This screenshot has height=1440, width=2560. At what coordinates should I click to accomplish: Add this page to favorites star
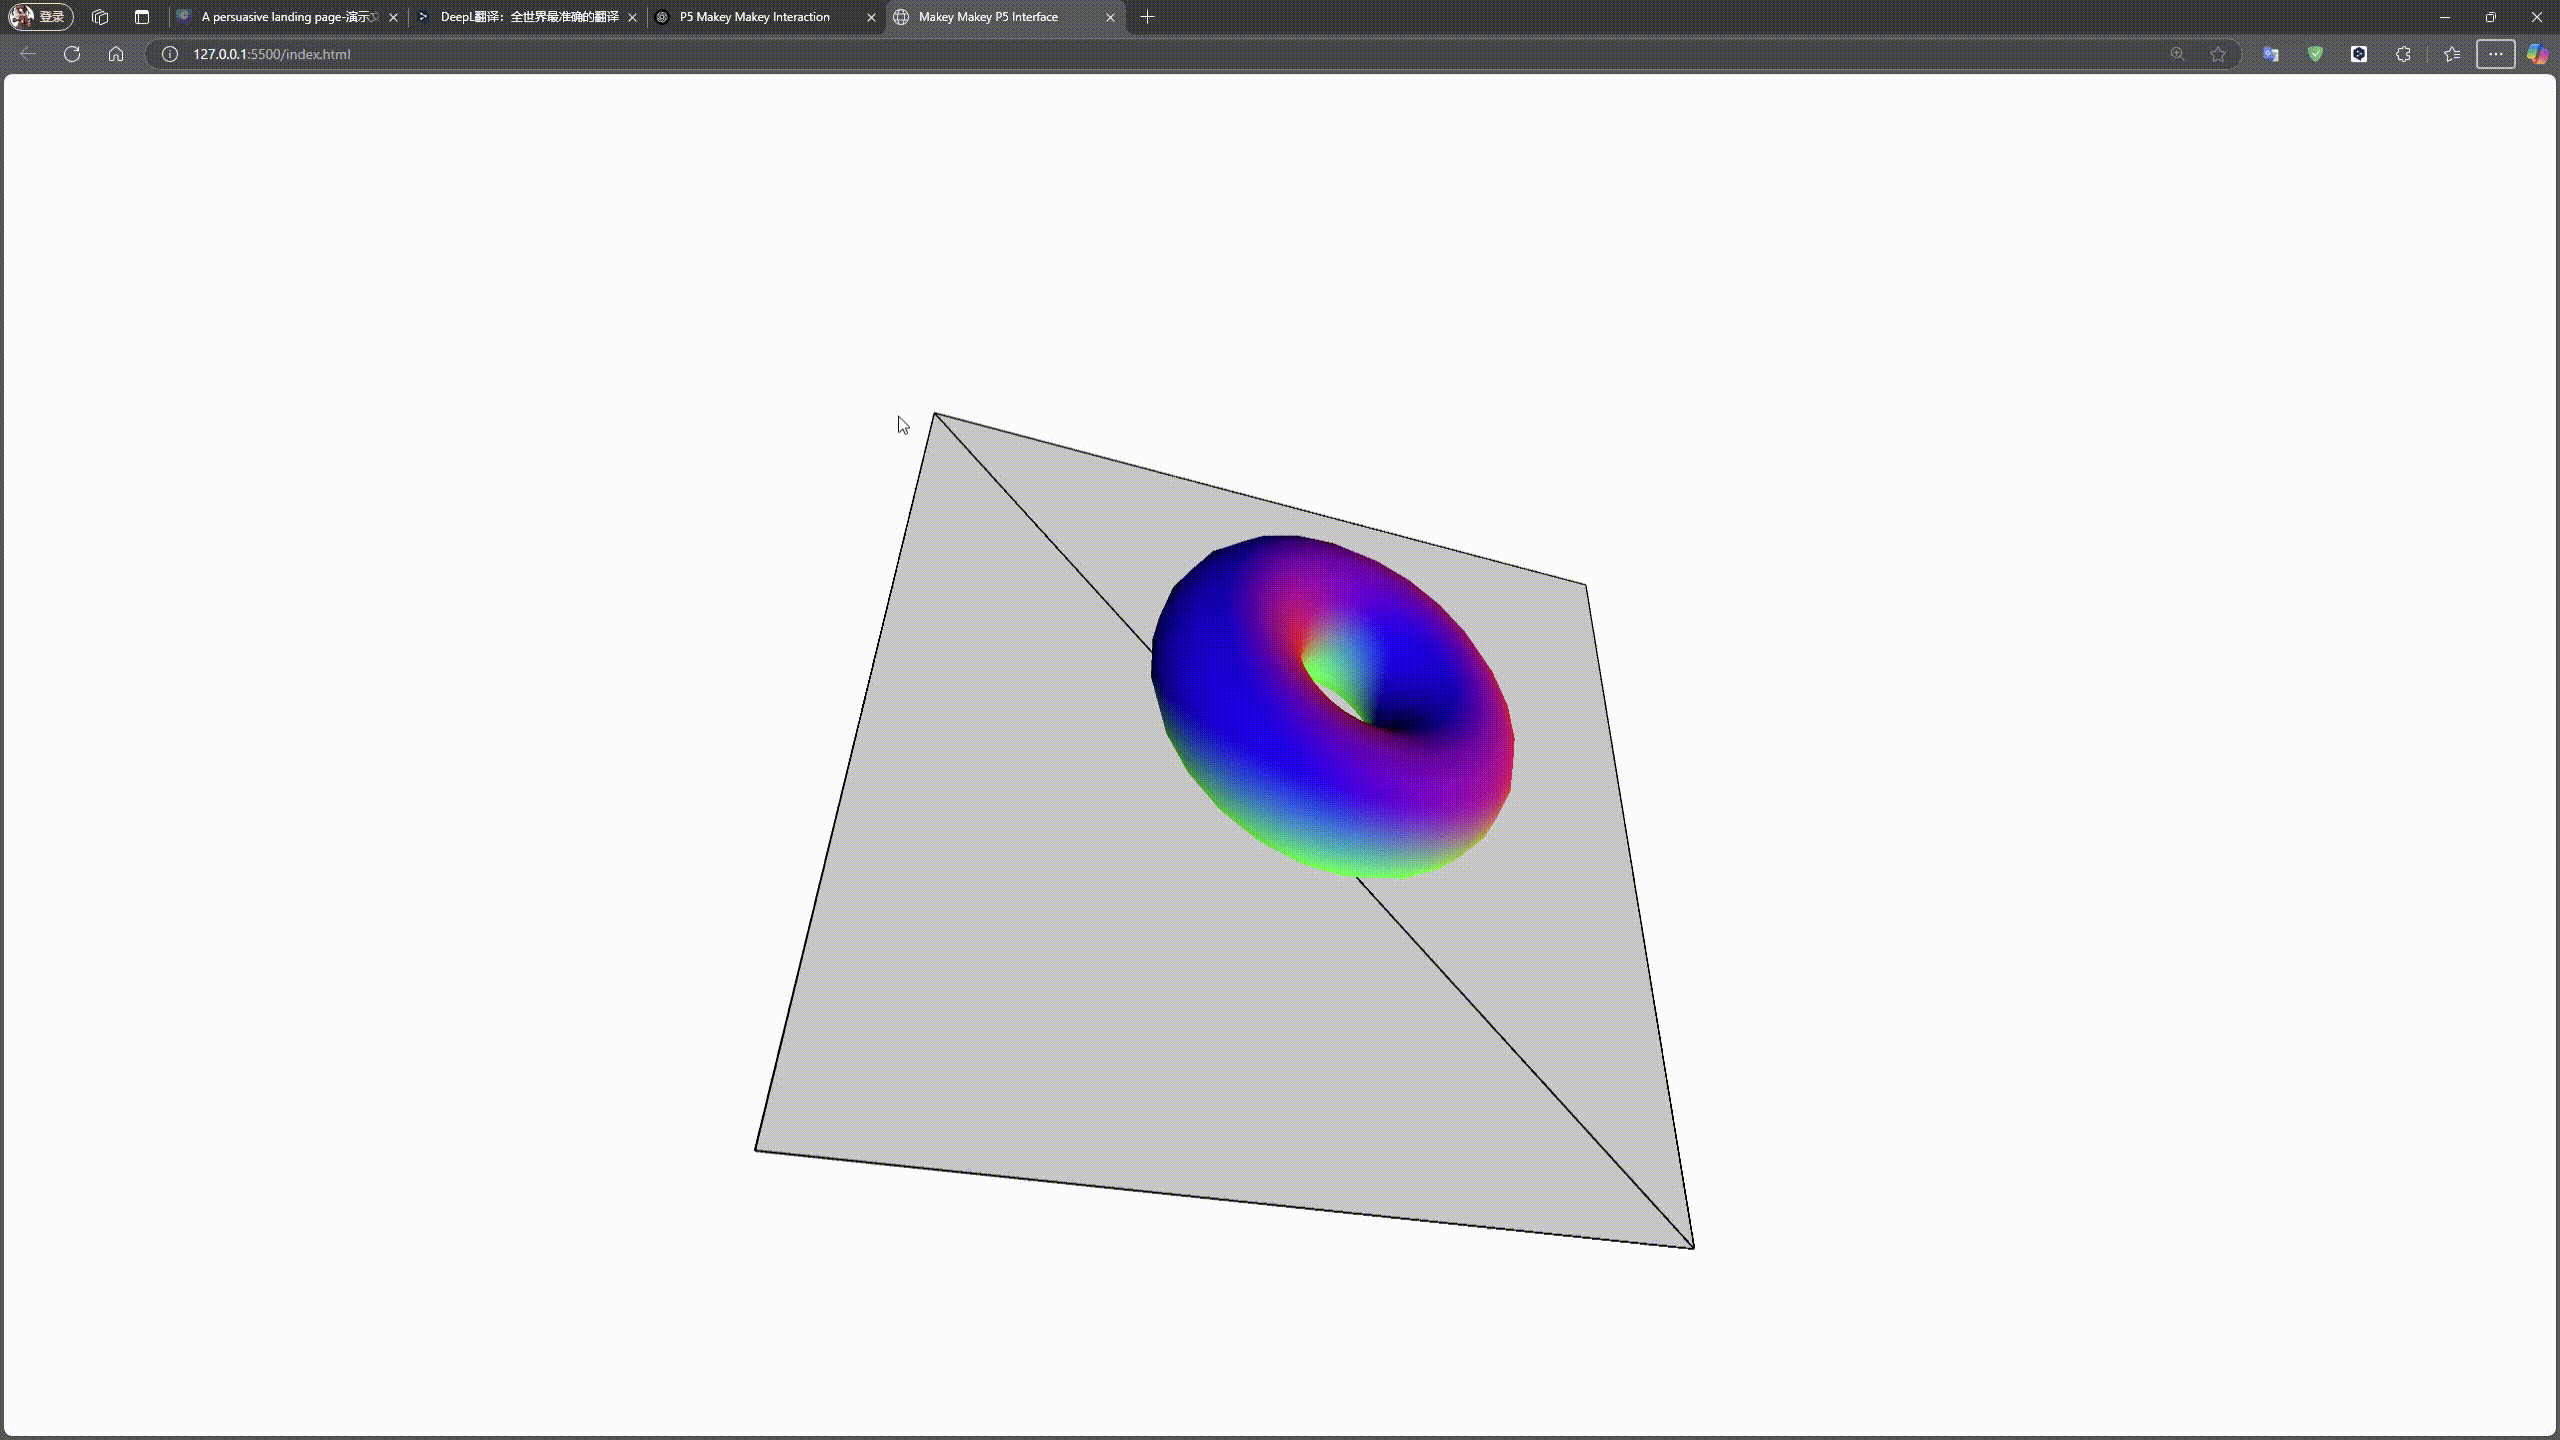click(2218, 54)
